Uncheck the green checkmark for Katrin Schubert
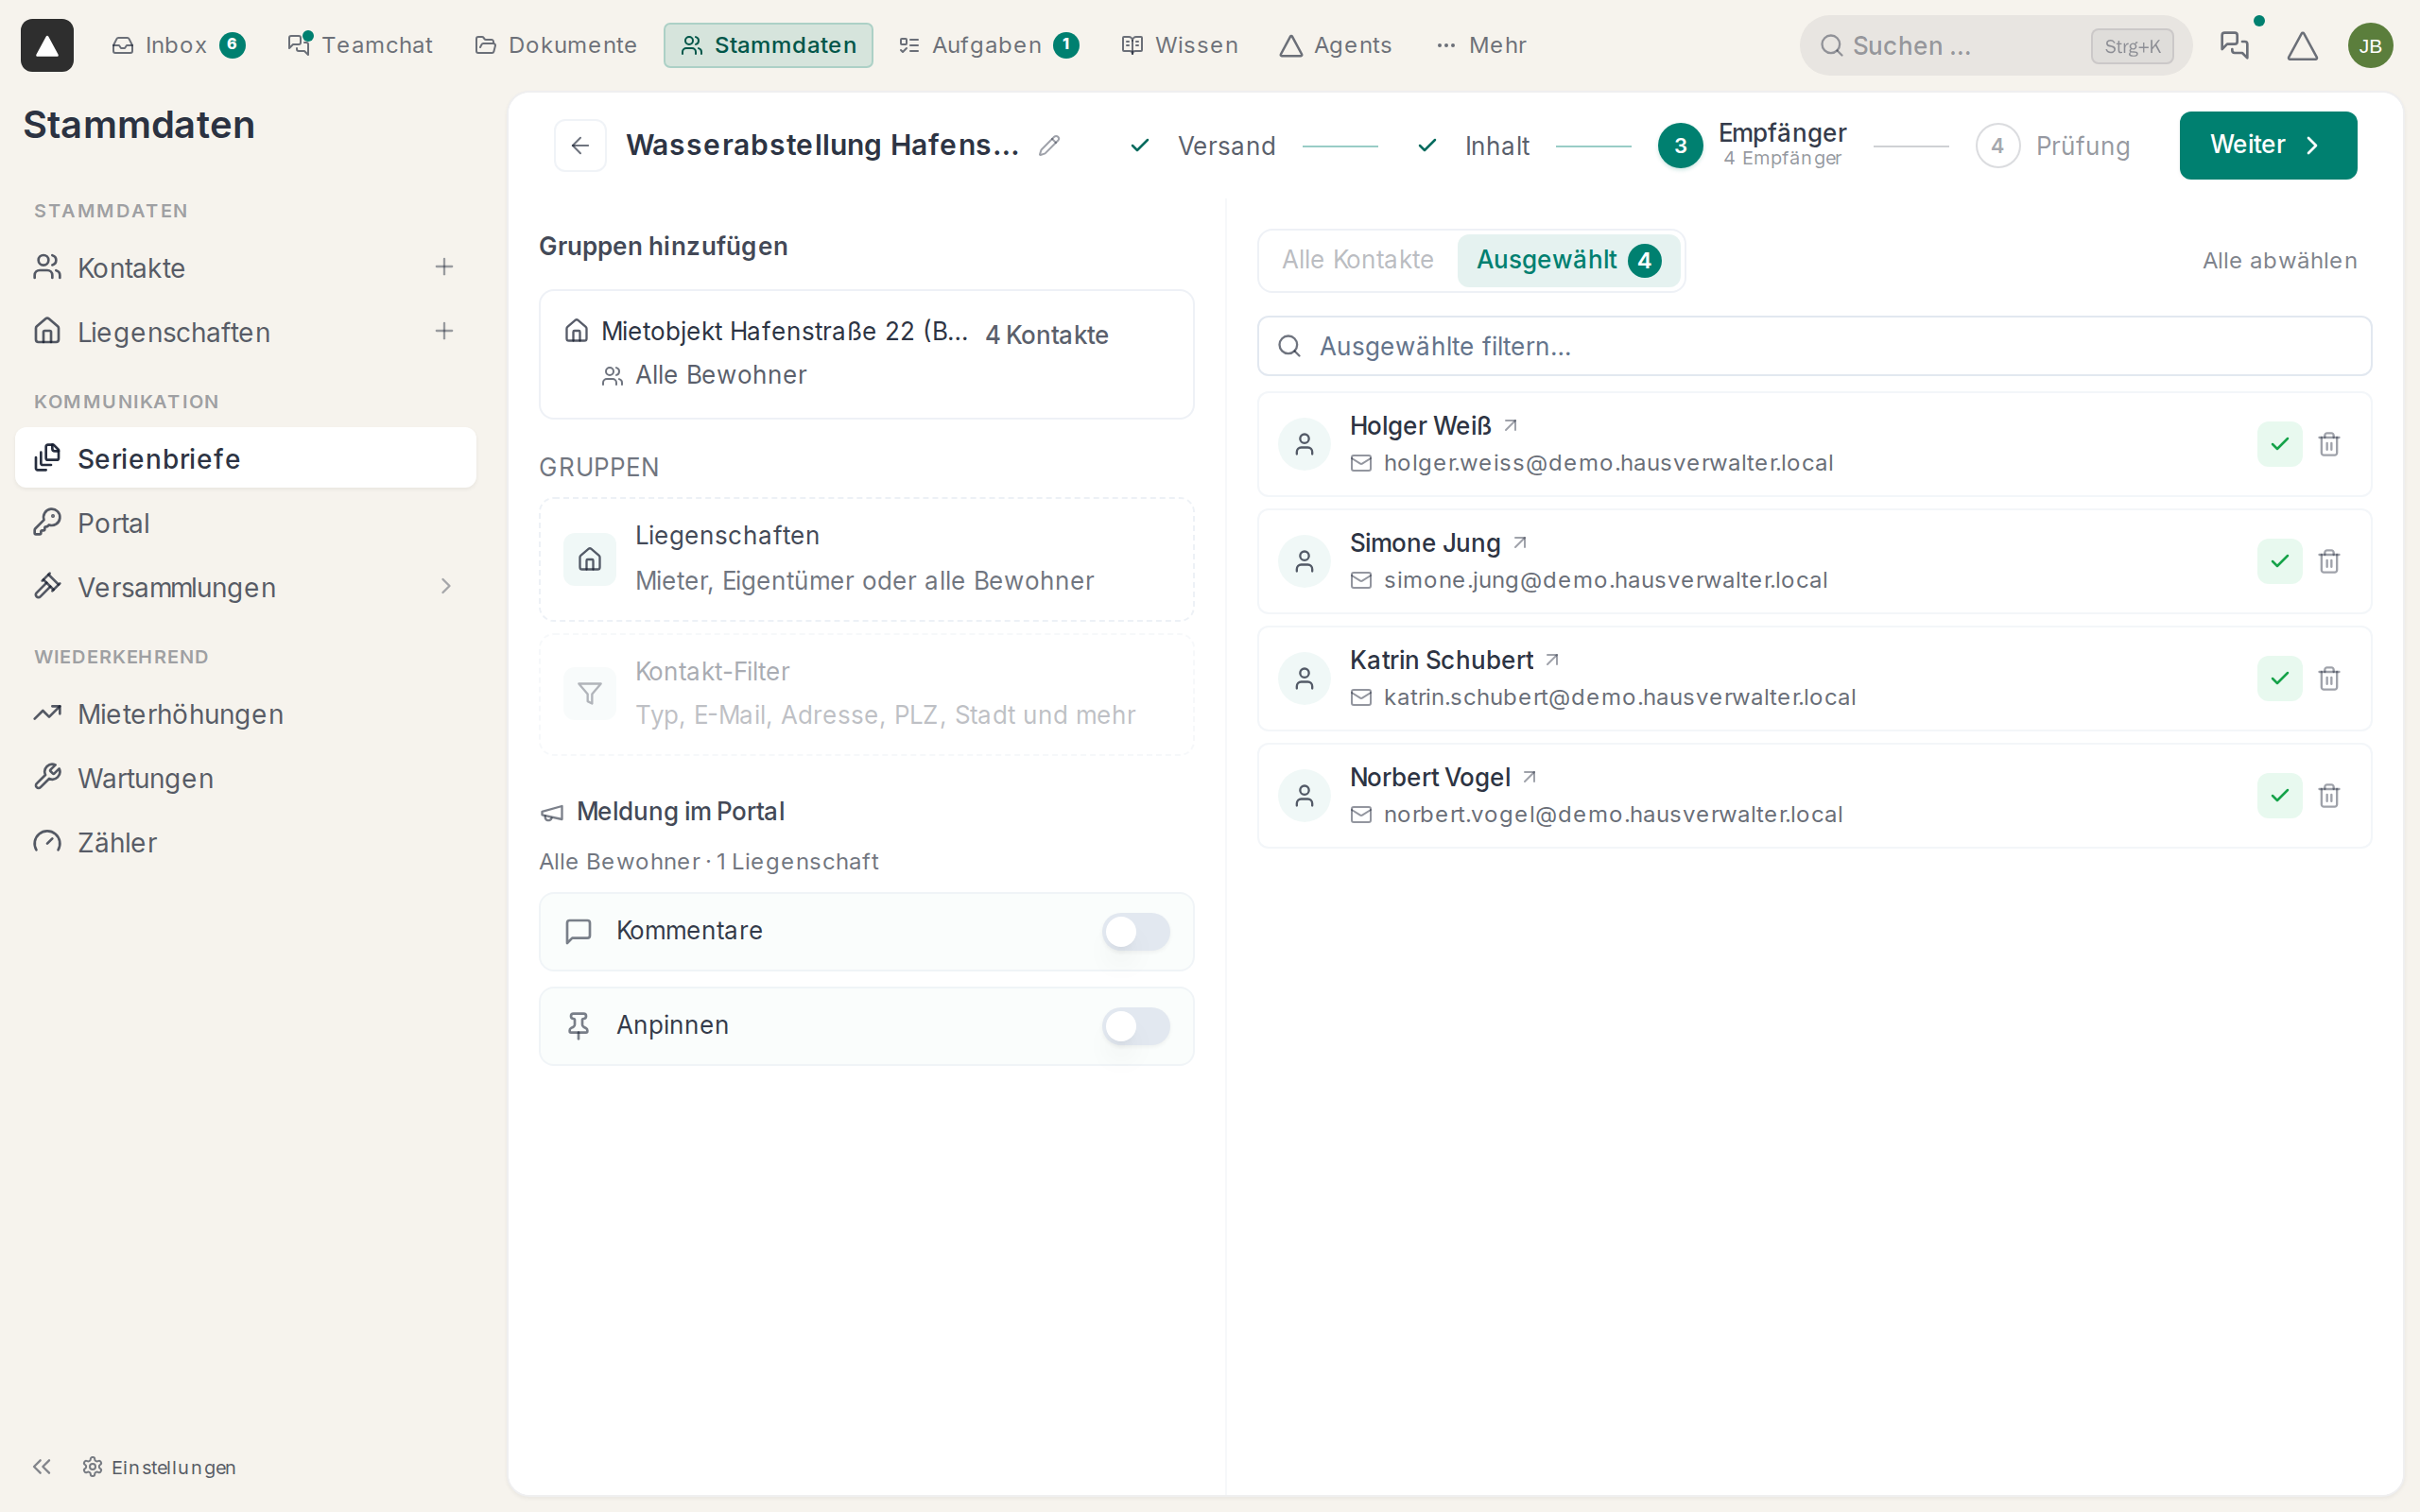 click(2279, 678)
